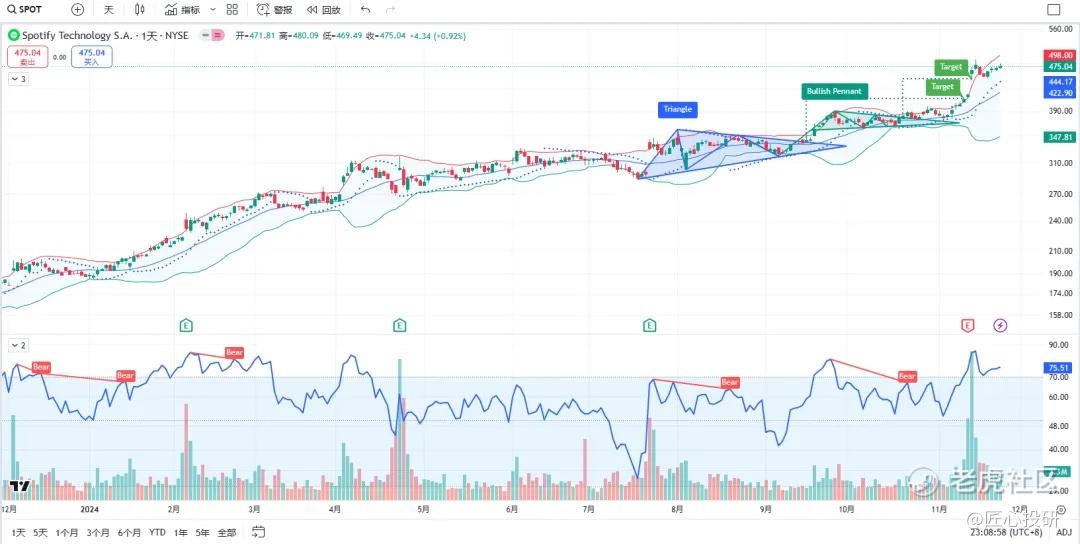Click the Bear label near late October

pyautogui.click(x=907, y=376)
